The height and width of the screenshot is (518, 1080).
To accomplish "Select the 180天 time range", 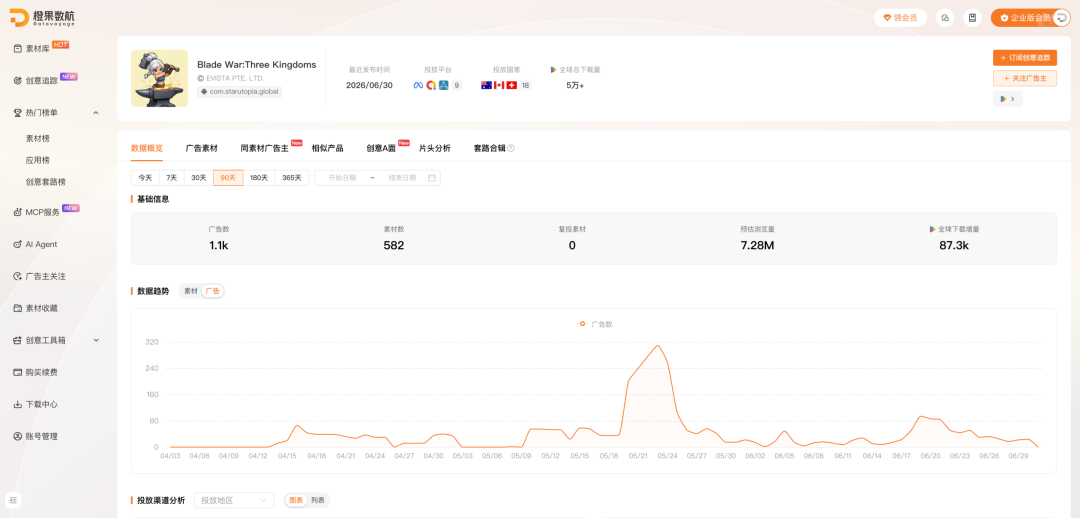I will (x=259, y=178).
